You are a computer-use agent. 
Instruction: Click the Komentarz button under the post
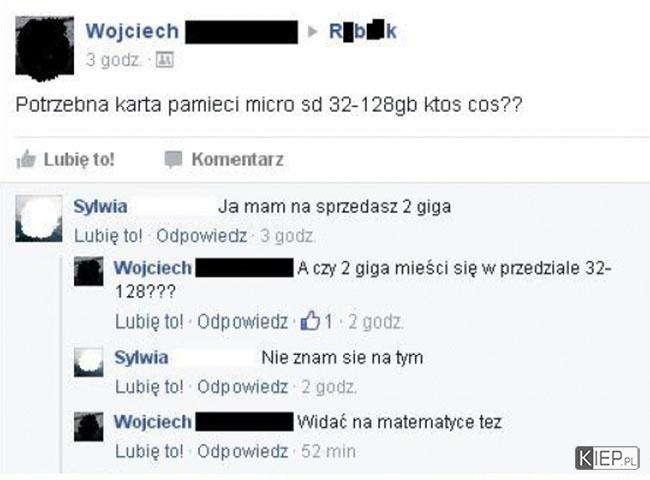pos(224,160)
